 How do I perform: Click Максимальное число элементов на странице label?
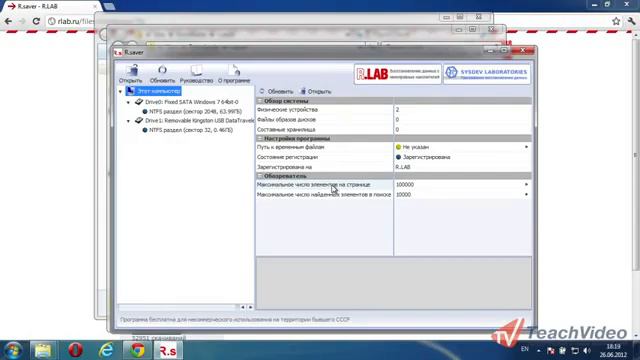pos(313,184)
